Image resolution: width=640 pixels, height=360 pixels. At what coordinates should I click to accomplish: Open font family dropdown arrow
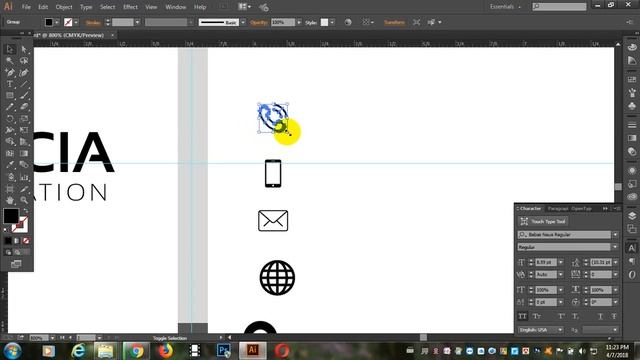tap(615, 235)
